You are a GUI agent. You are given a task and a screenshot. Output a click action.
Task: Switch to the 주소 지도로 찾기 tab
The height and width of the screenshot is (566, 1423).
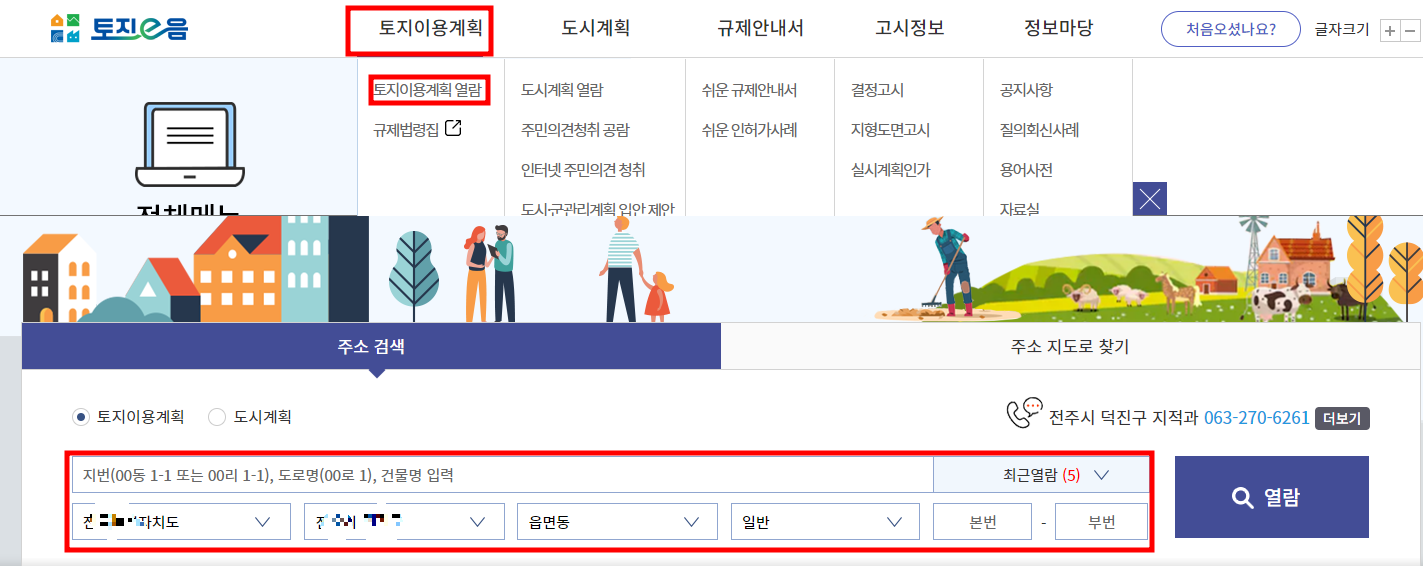coord(1070,347)
